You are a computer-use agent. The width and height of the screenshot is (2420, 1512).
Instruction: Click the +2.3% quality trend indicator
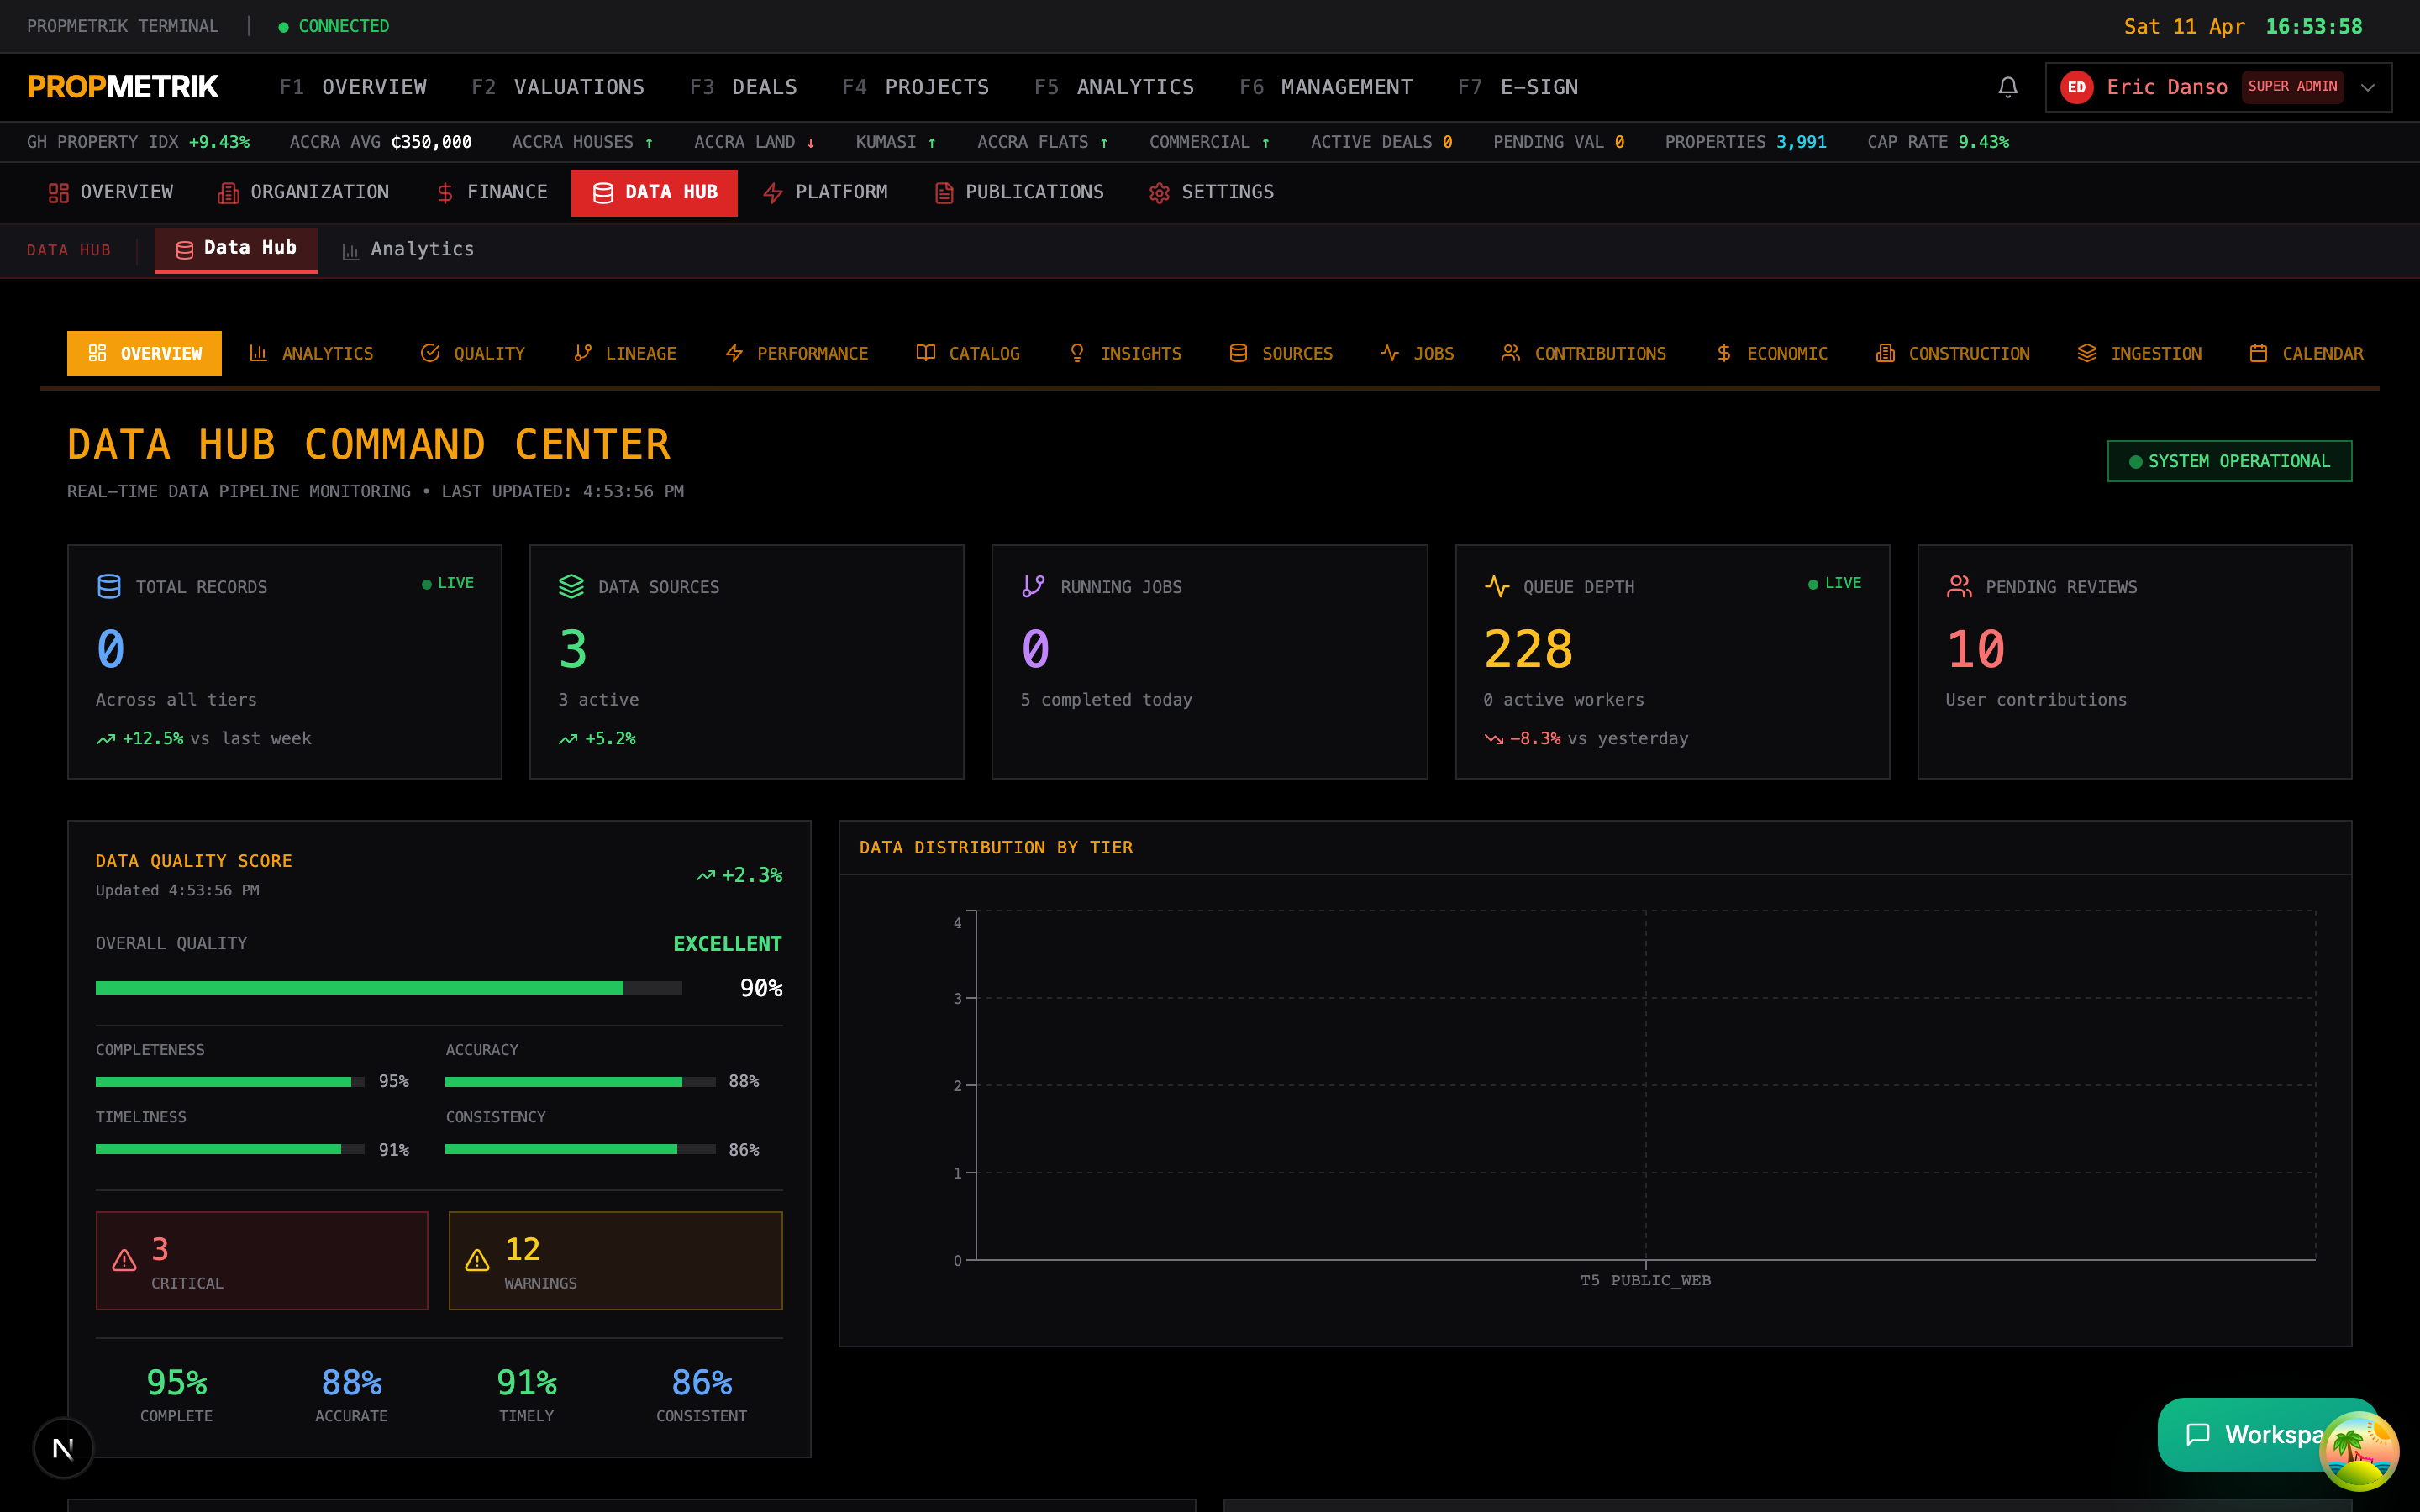(x=739, y=875)
